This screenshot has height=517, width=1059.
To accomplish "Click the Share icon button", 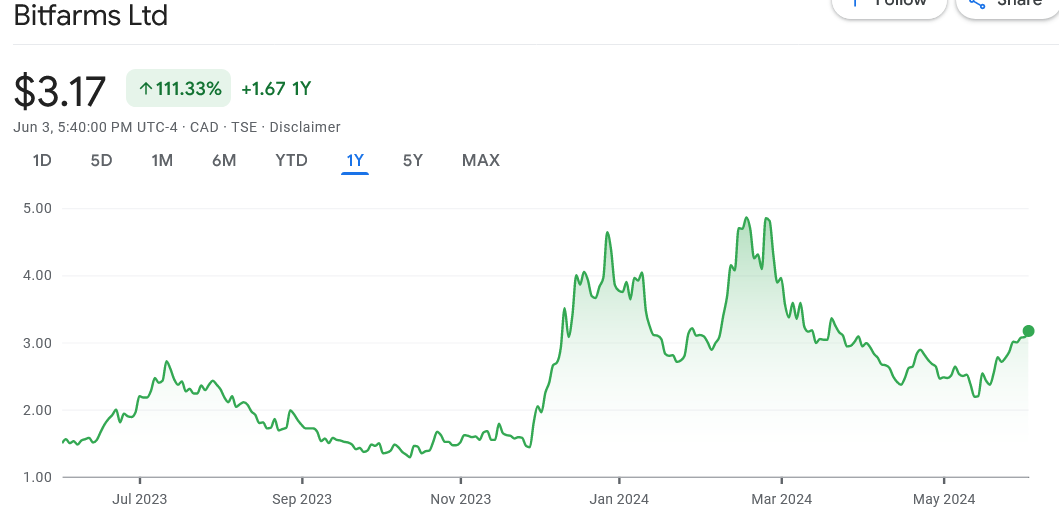I will point(1005,4).
